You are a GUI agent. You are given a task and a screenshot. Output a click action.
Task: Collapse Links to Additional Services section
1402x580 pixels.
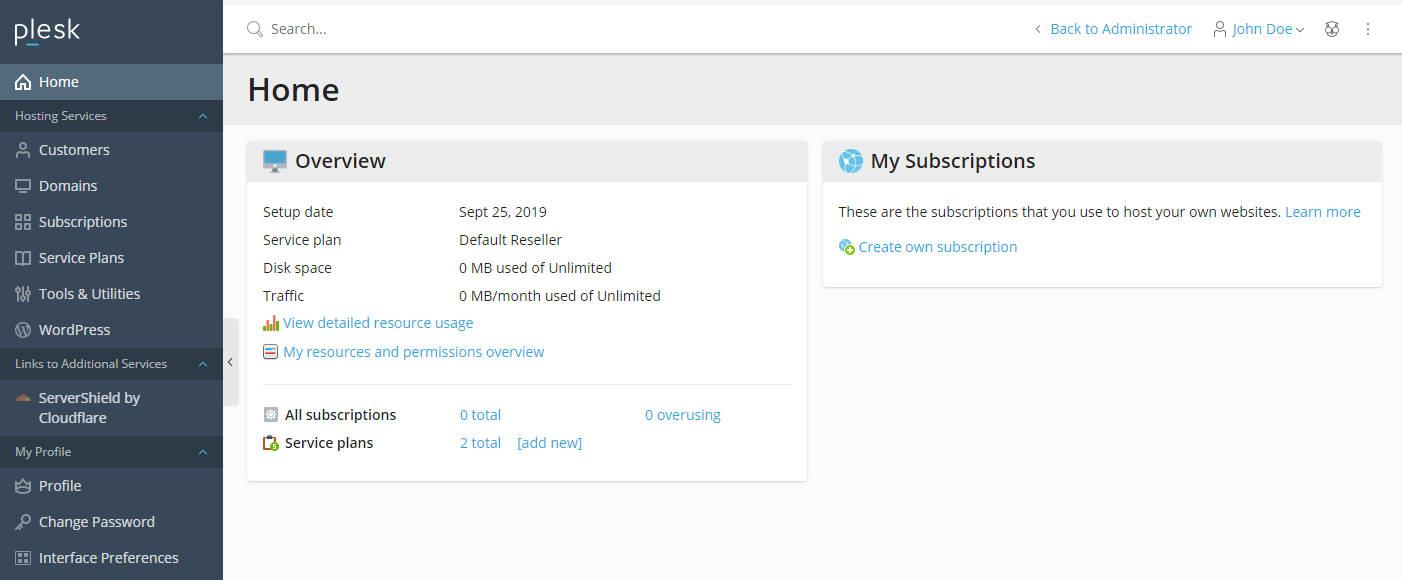tap(203, 364)
